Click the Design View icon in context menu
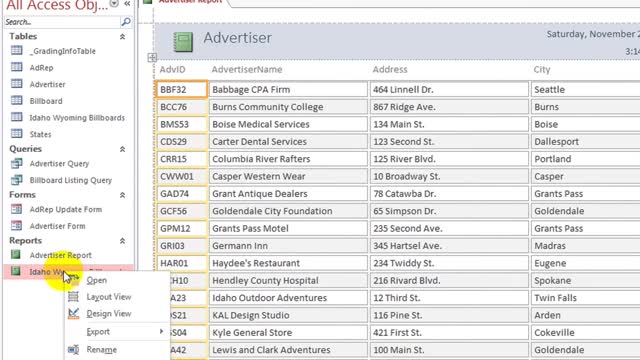 [x=73, y=313]
